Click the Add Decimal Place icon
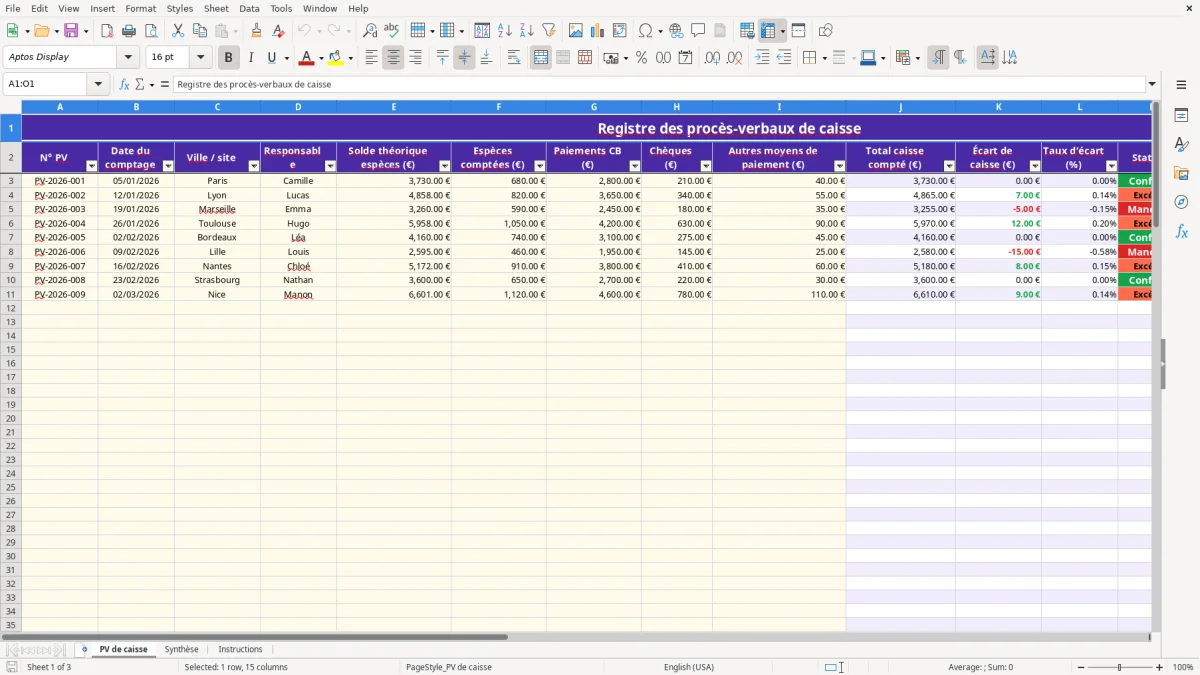The image size is (1200, 675). [713, 58]
